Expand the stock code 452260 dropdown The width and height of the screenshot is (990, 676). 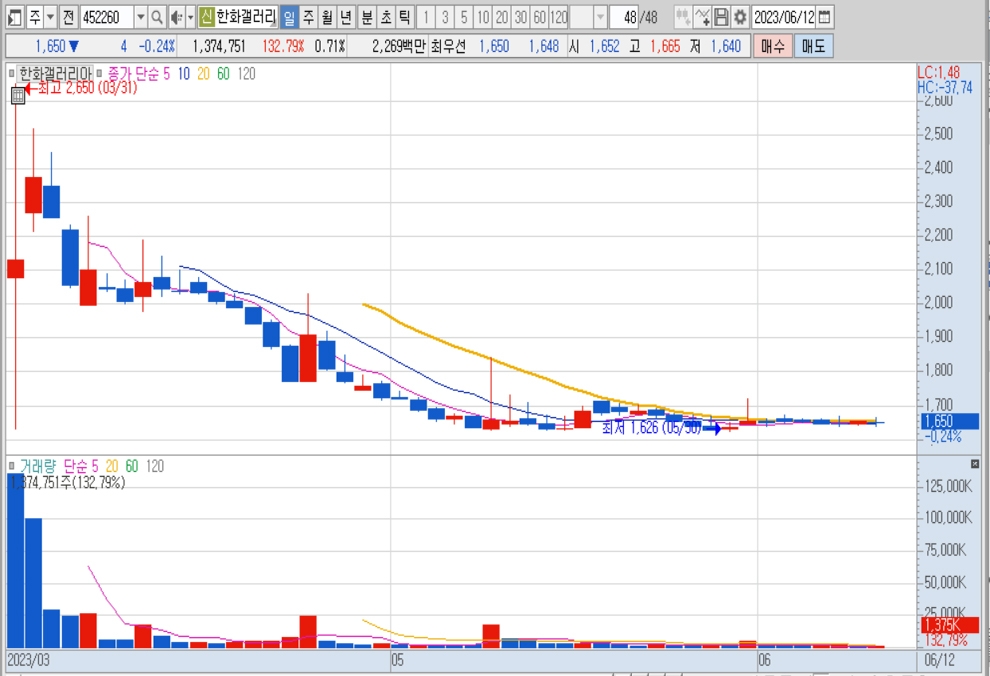[141, 17]
